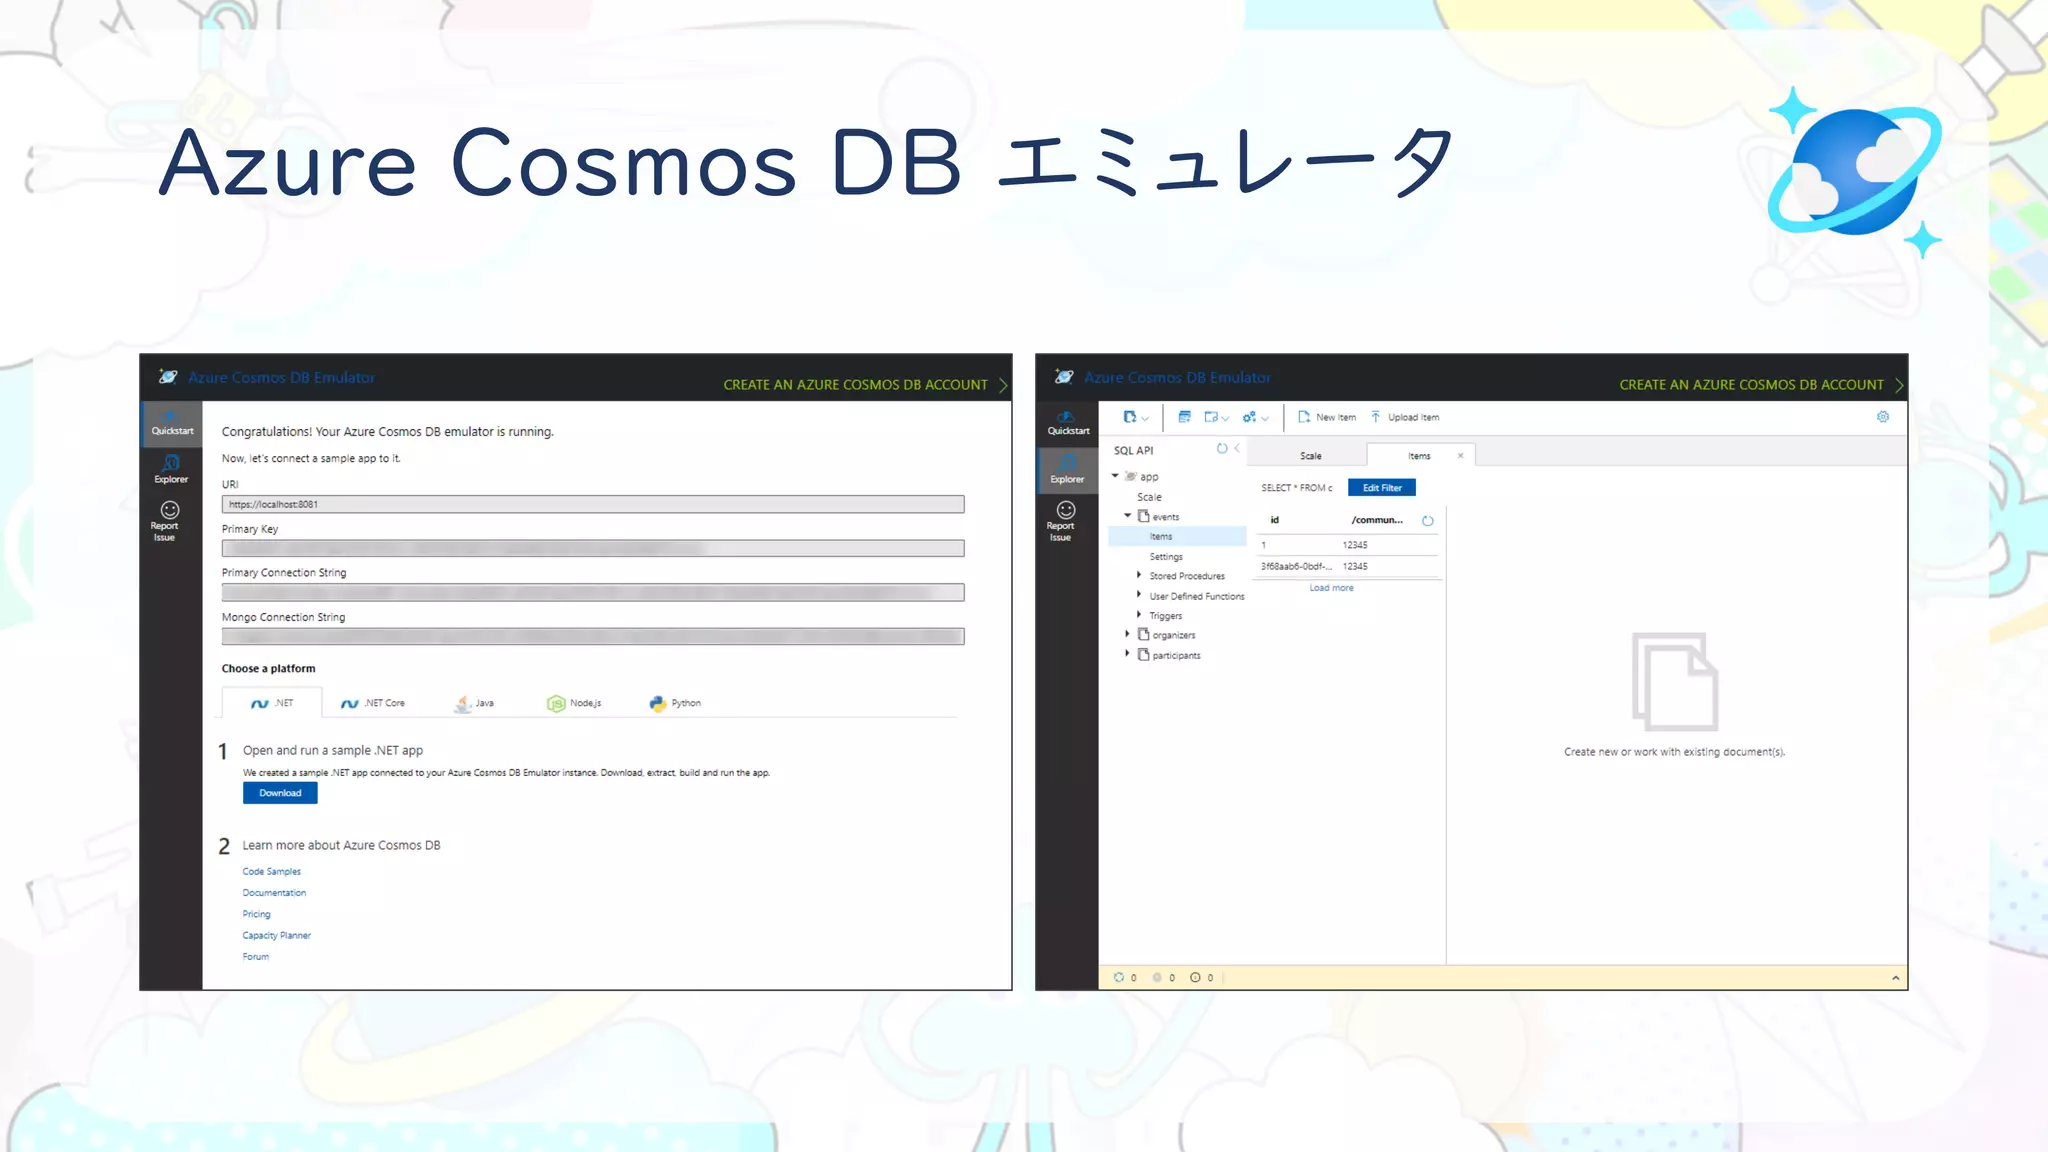Viewport: 2048px width, 1152px height.
Task: Select the item row with id 1
Action: coord(1348,545)
